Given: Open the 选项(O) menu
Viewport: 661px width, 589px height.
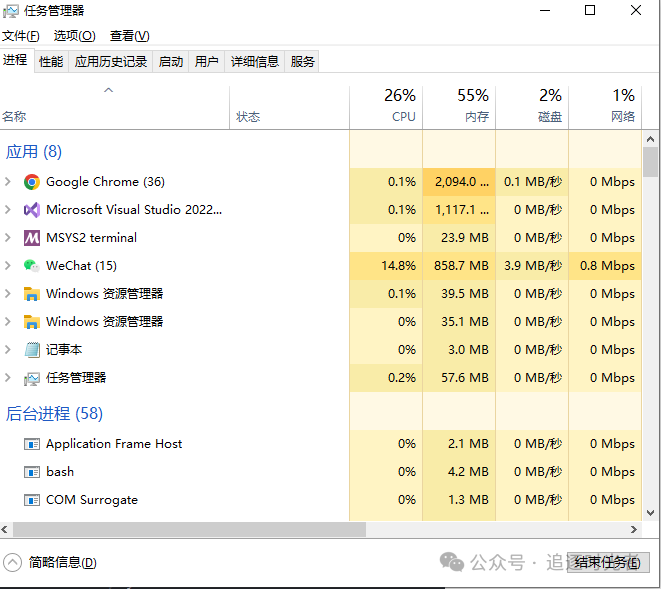Looking at the screenshot, I should point(74,36).
